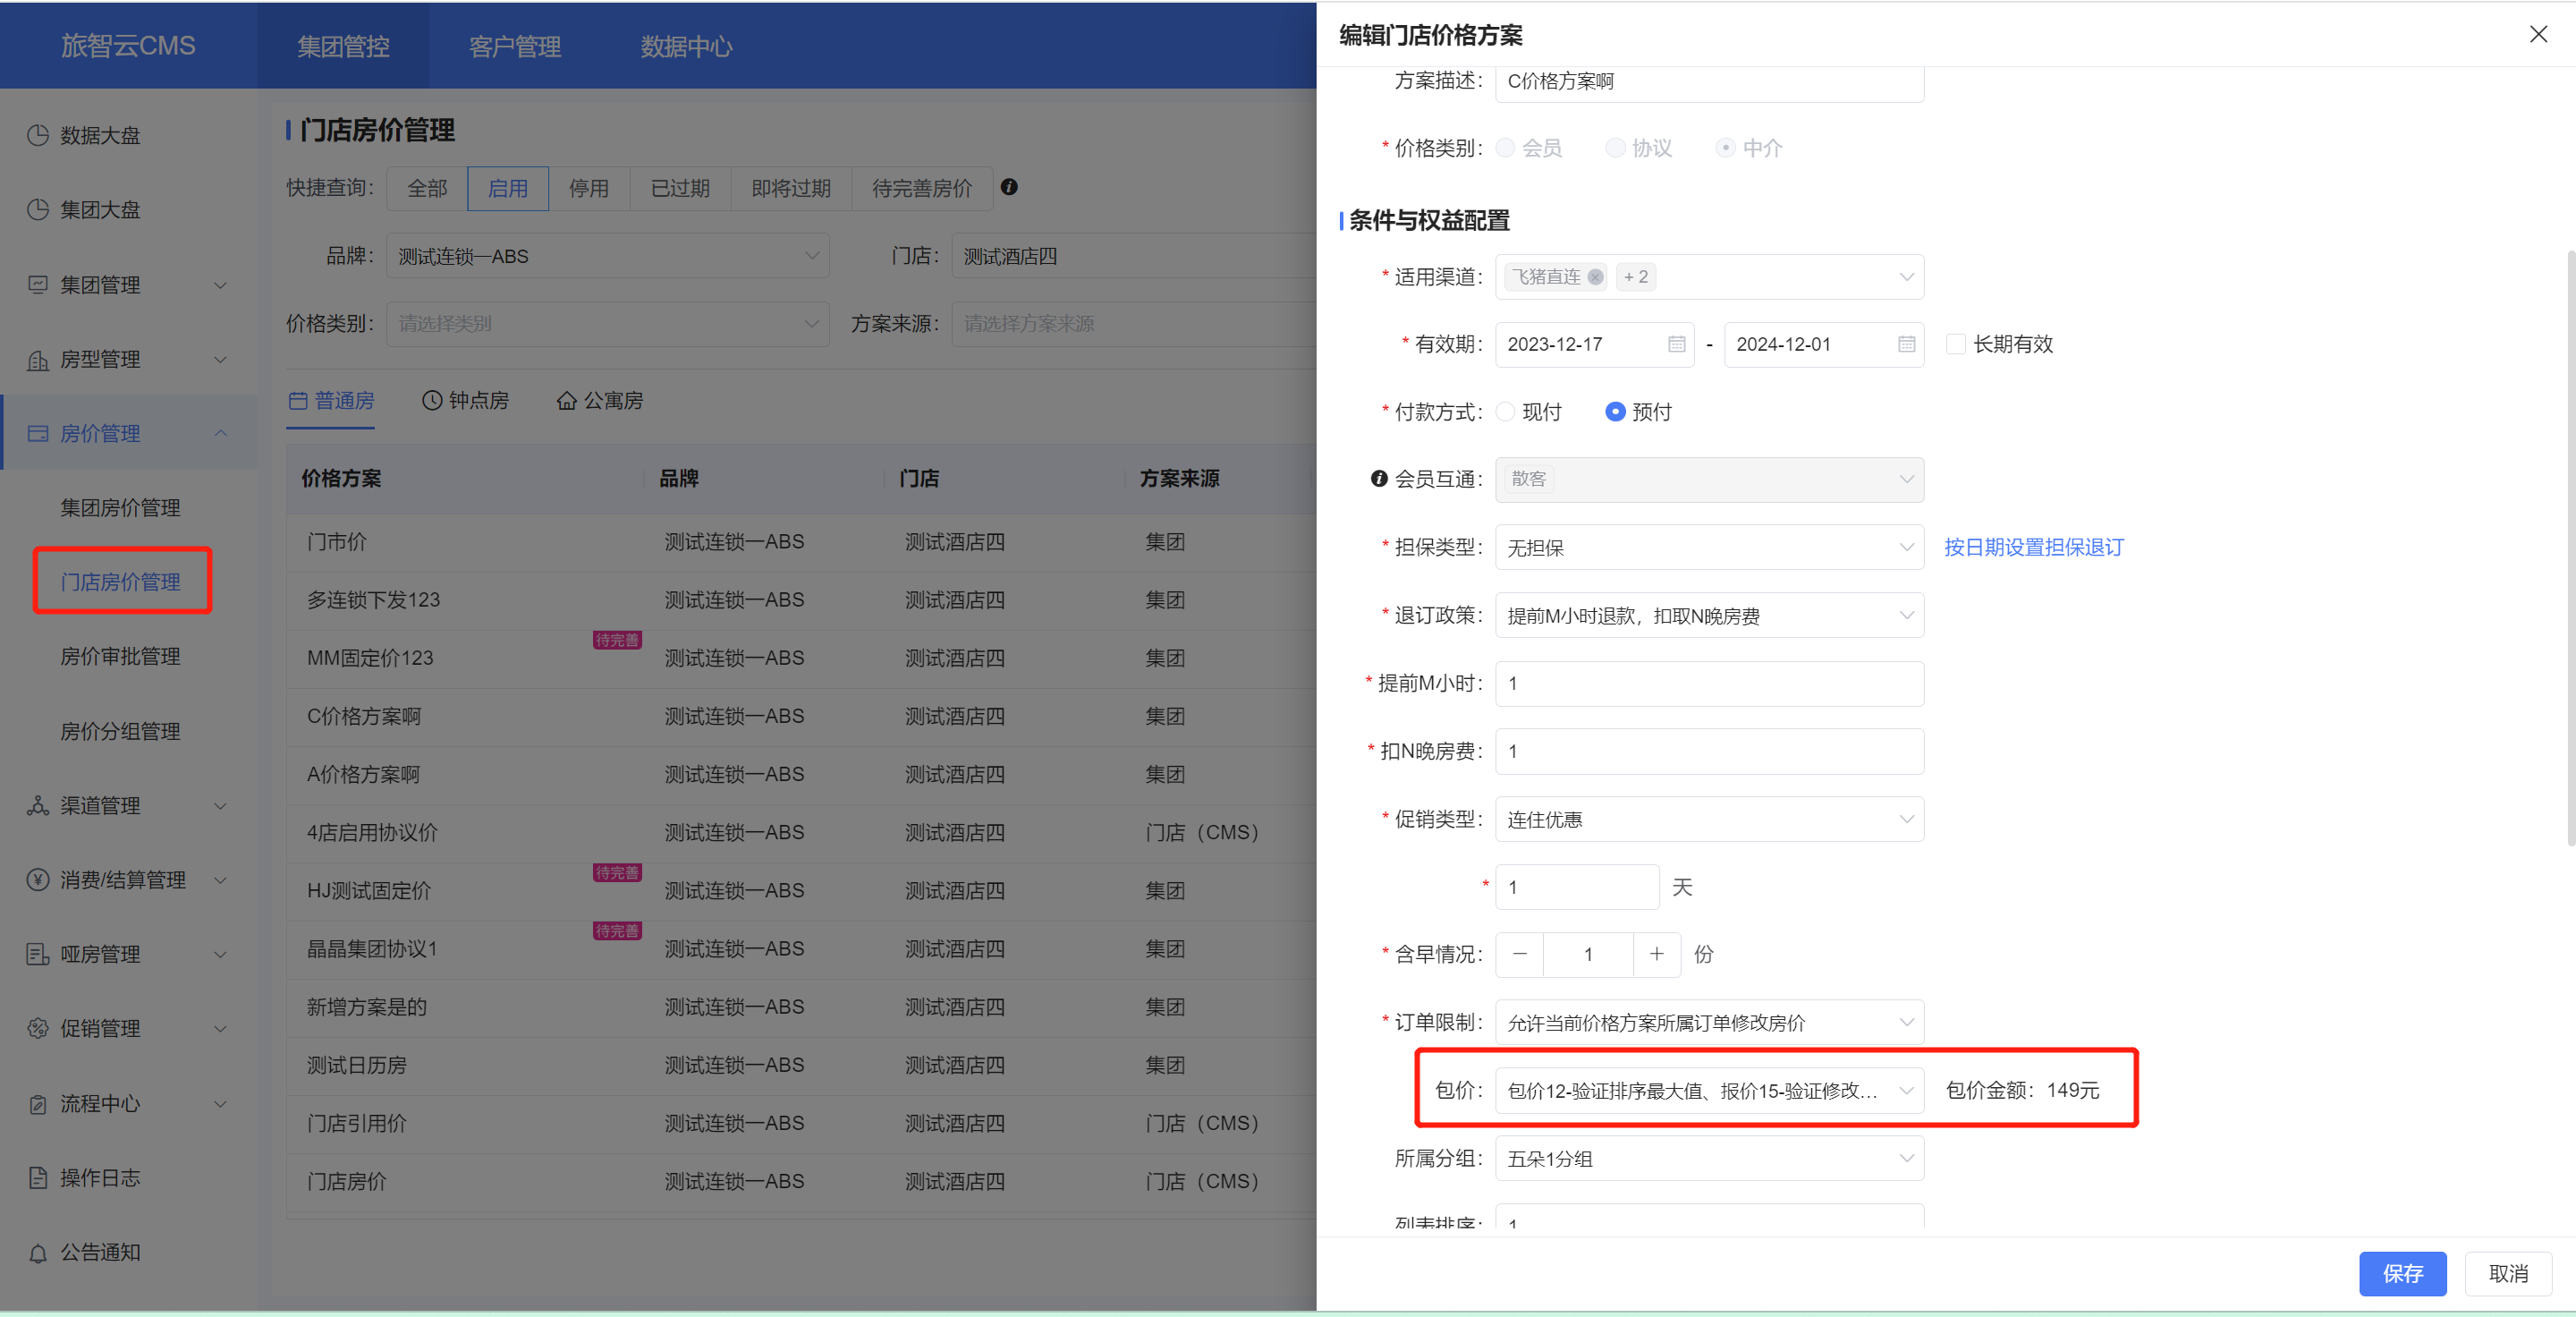Filter quick query by 待完善房价
Viewport: 2576px width, 1317px height.
pos(922,188)
